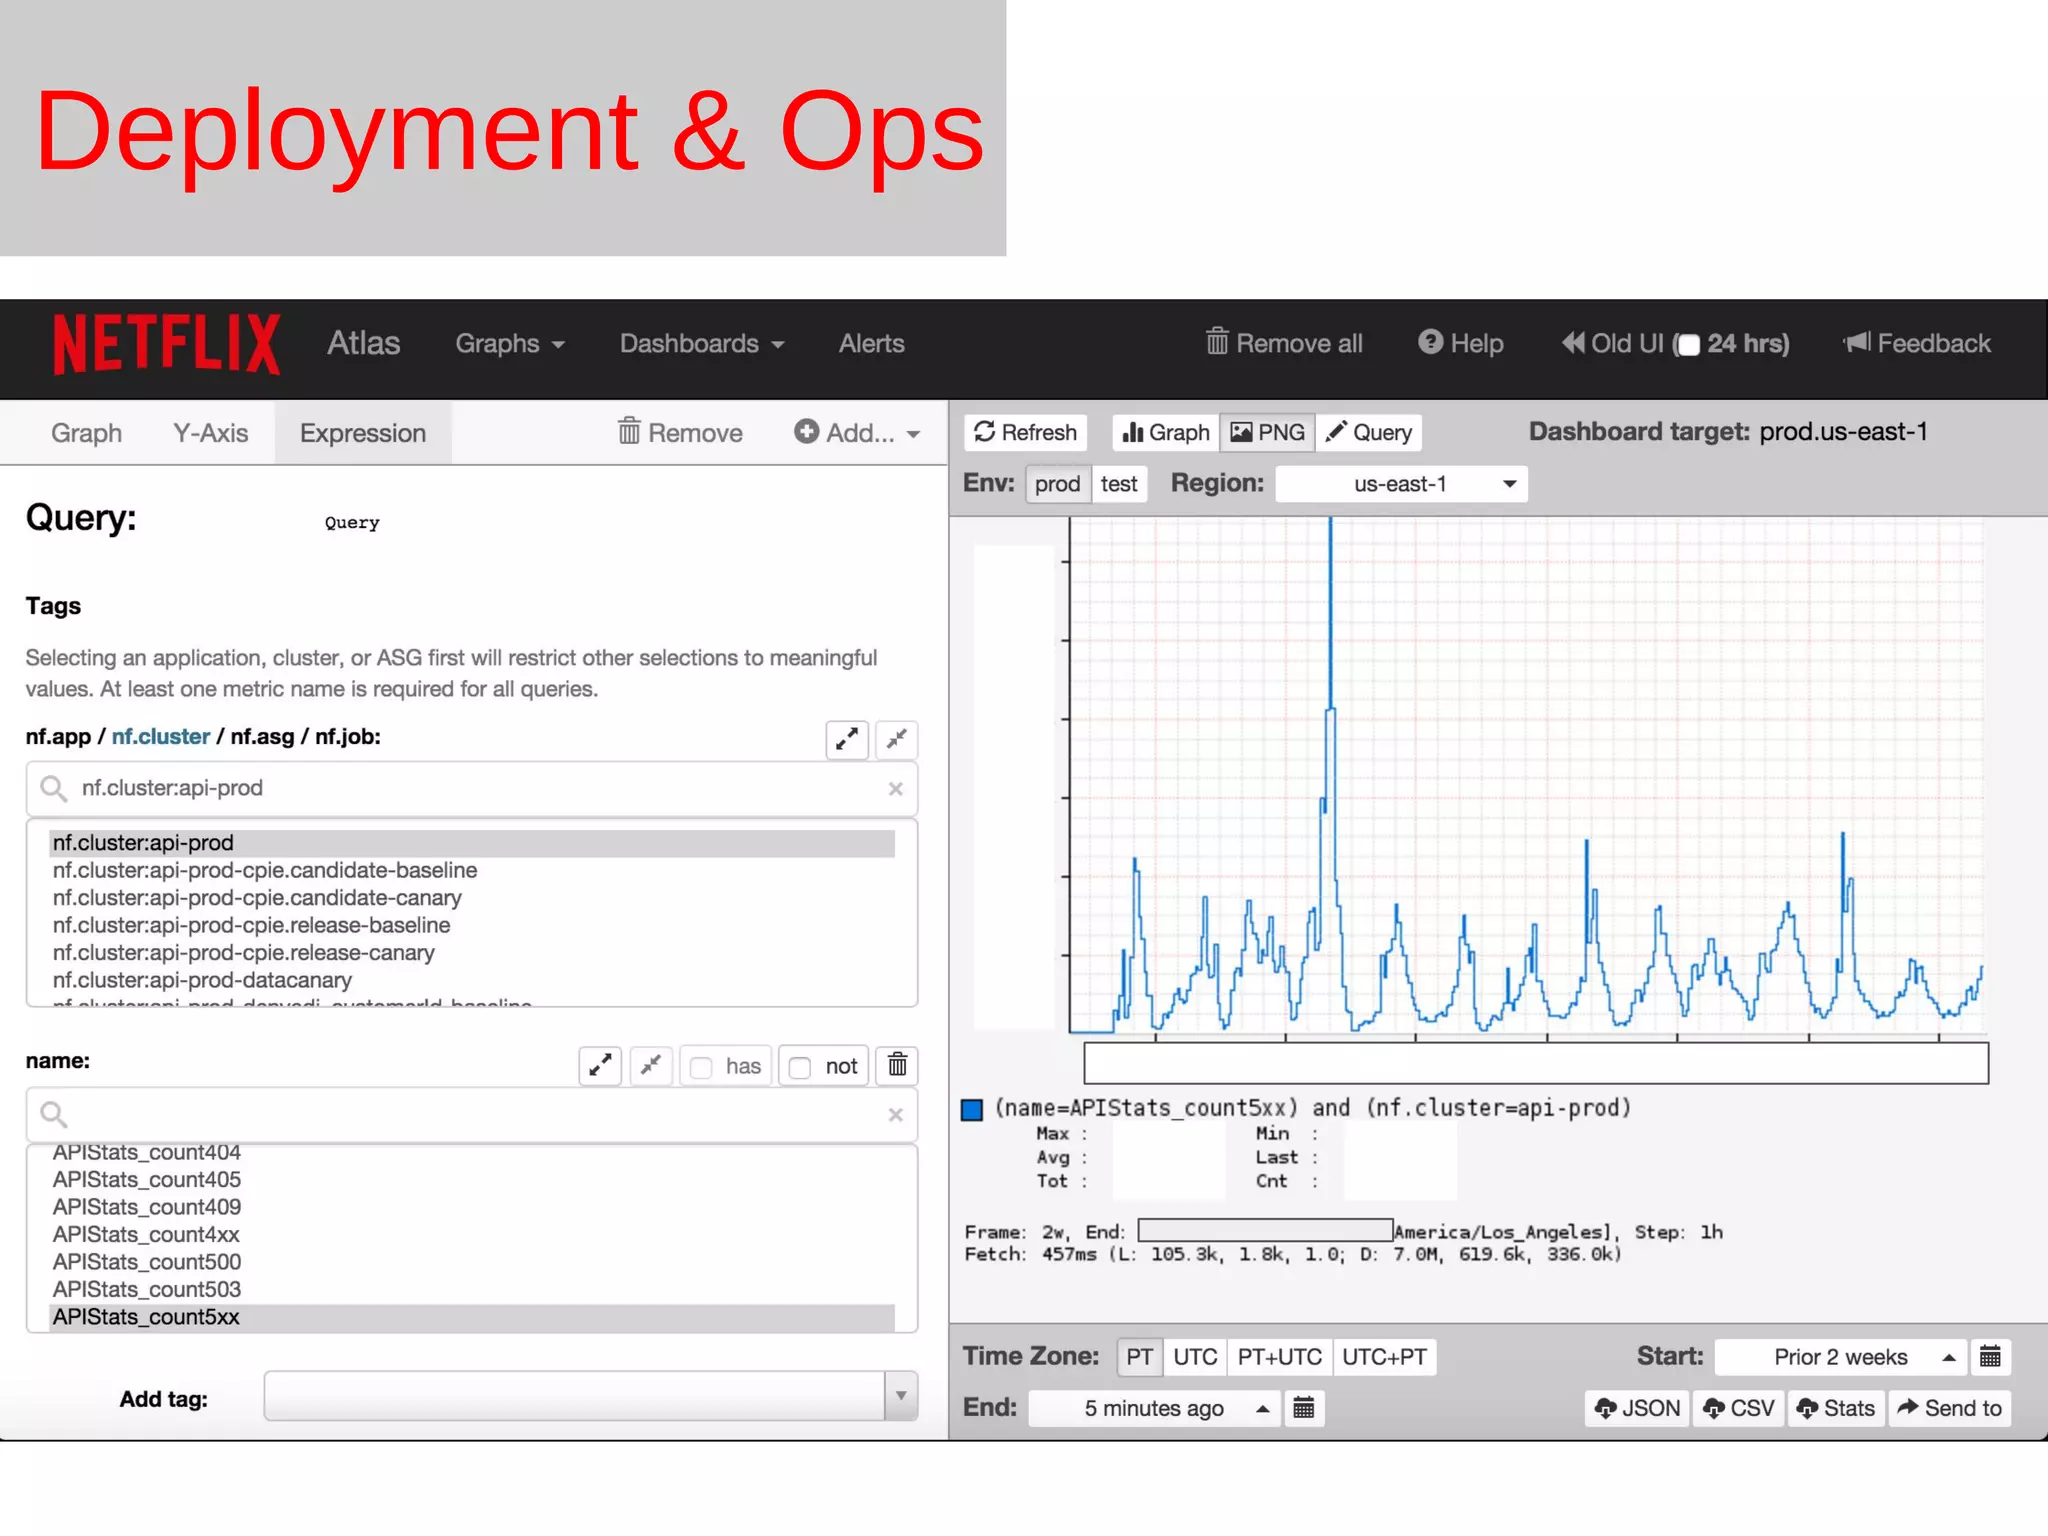2048x1536 pixels.
Task: Open the Graphs dropdown menu
Action: 510,343
